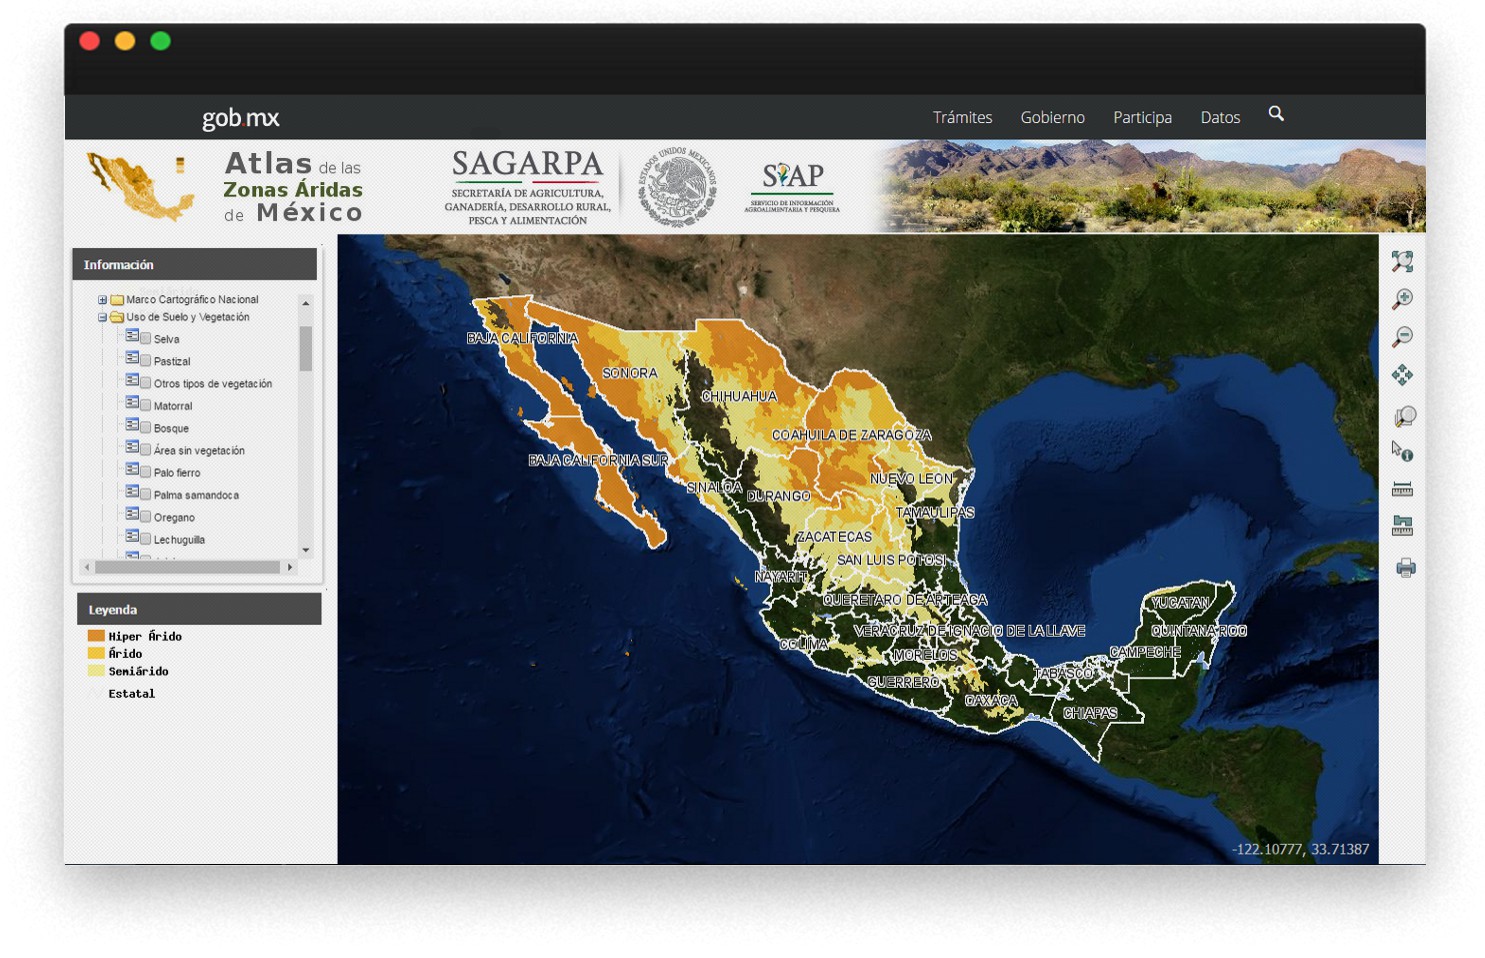
Task: Click the gob.mx logo link
Action: 240,118
